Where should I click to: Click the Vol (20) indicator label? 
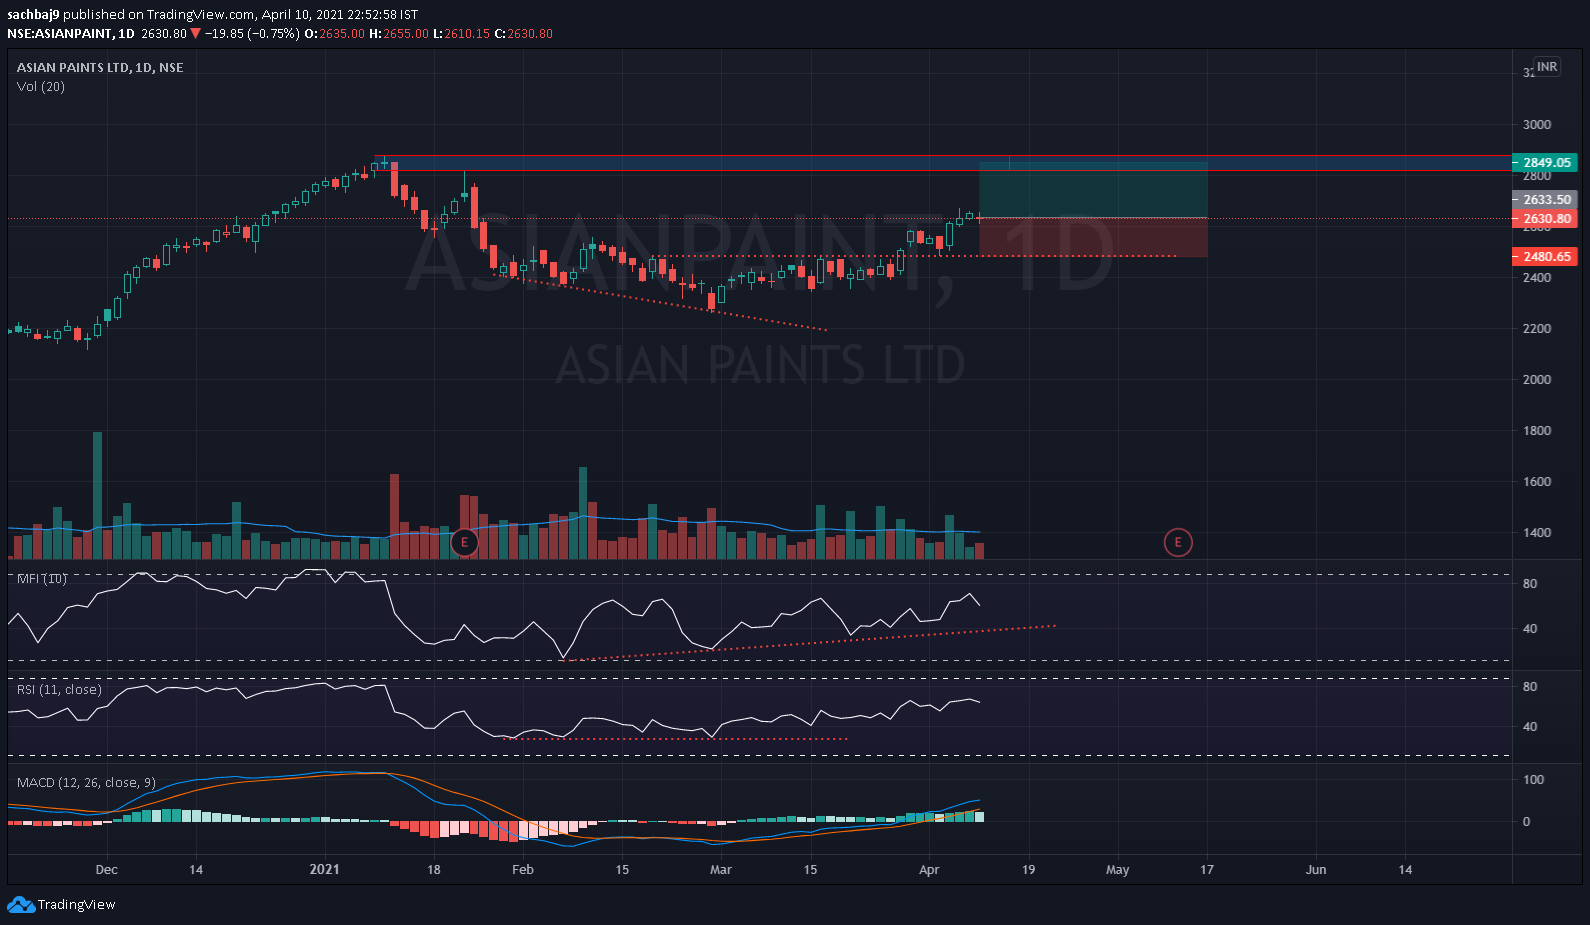pos(41,87)
